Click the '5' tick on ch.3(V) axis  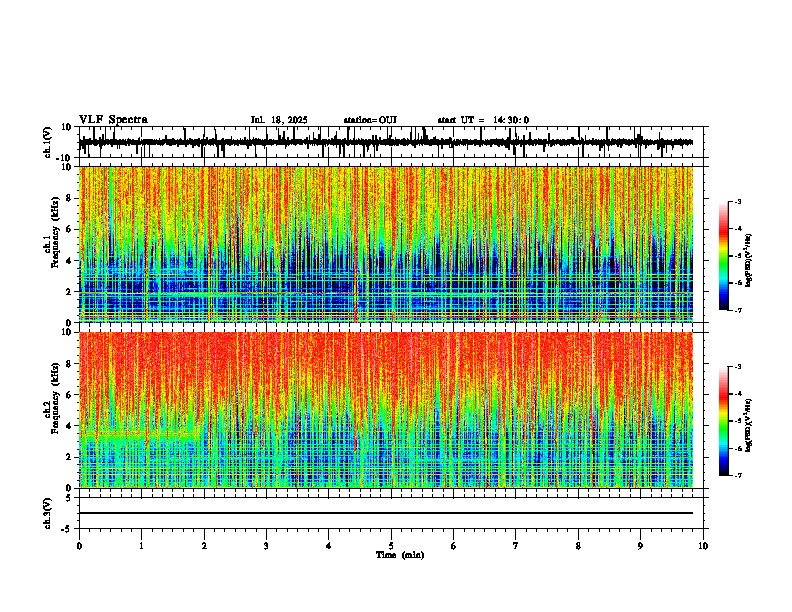click(70, 498)
